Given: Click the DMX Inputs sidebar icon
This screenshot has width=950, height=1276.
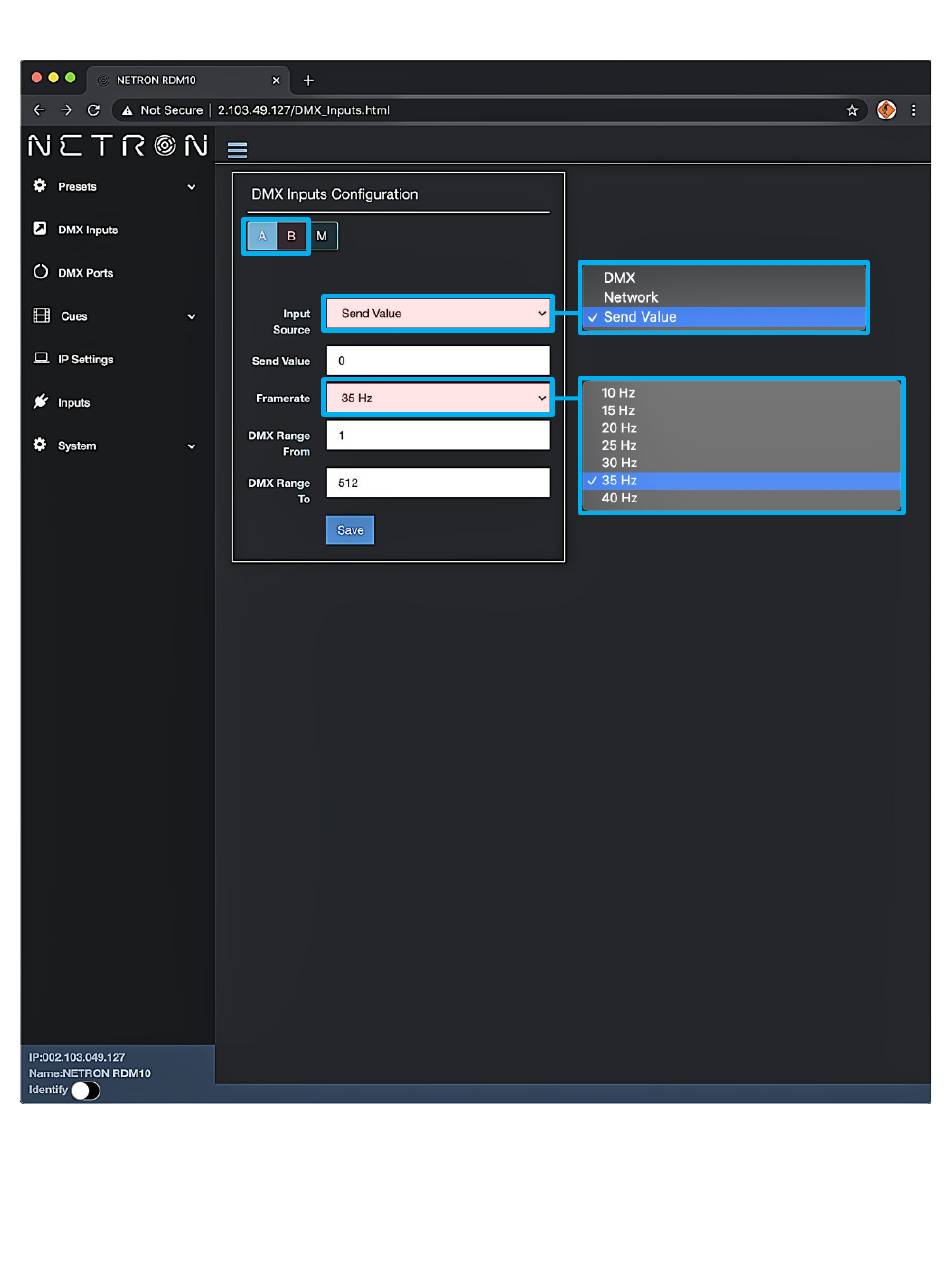Looking at the screenshot, I should click(40, 229).
